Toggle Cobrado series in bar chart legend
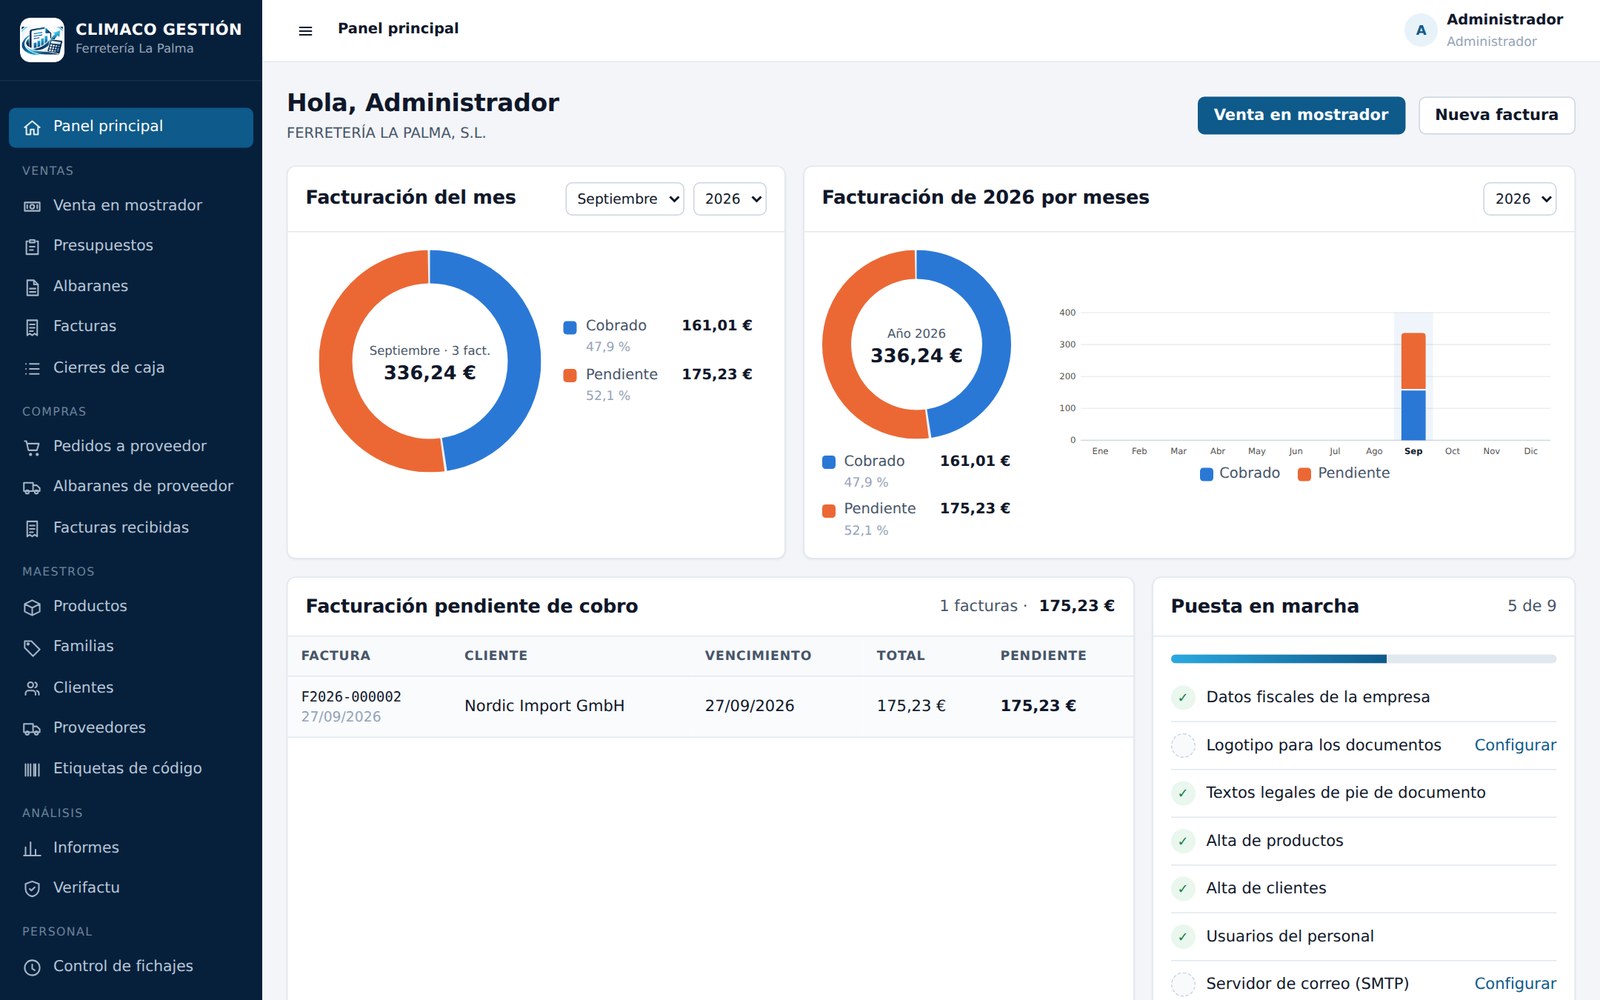Viewport: 1600px width, 1000px height. tap(1240, 473)
